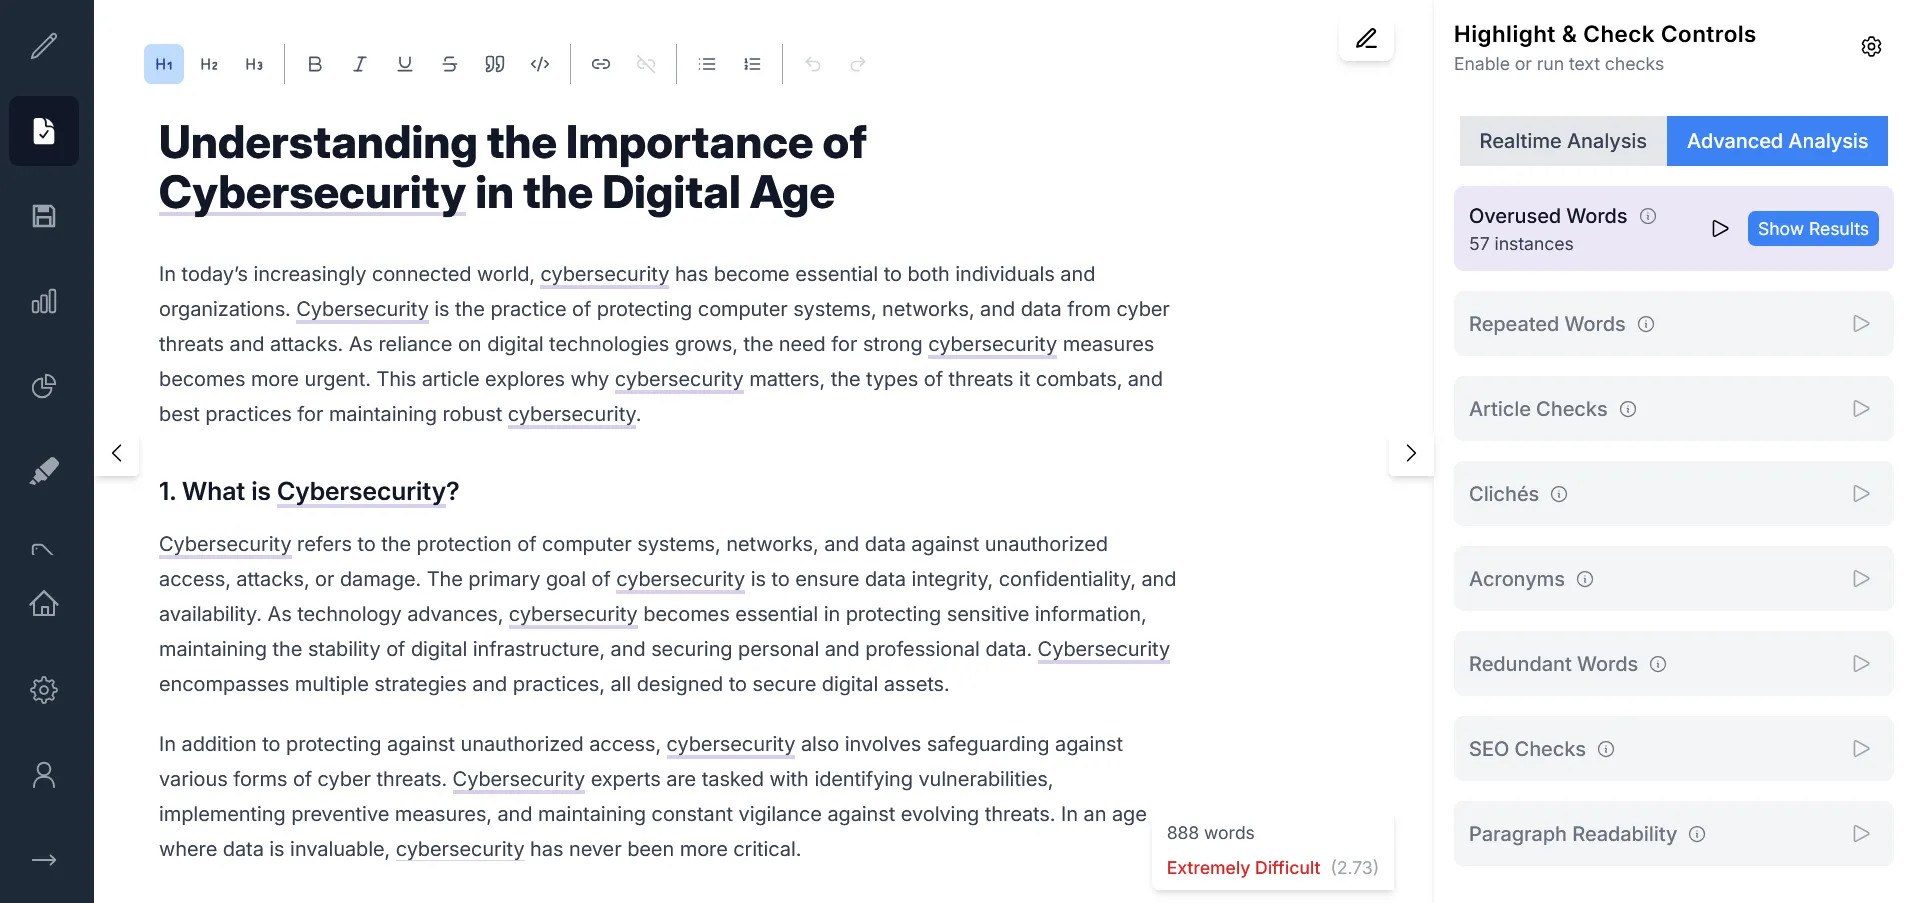Insert a code block

[540, 64]
